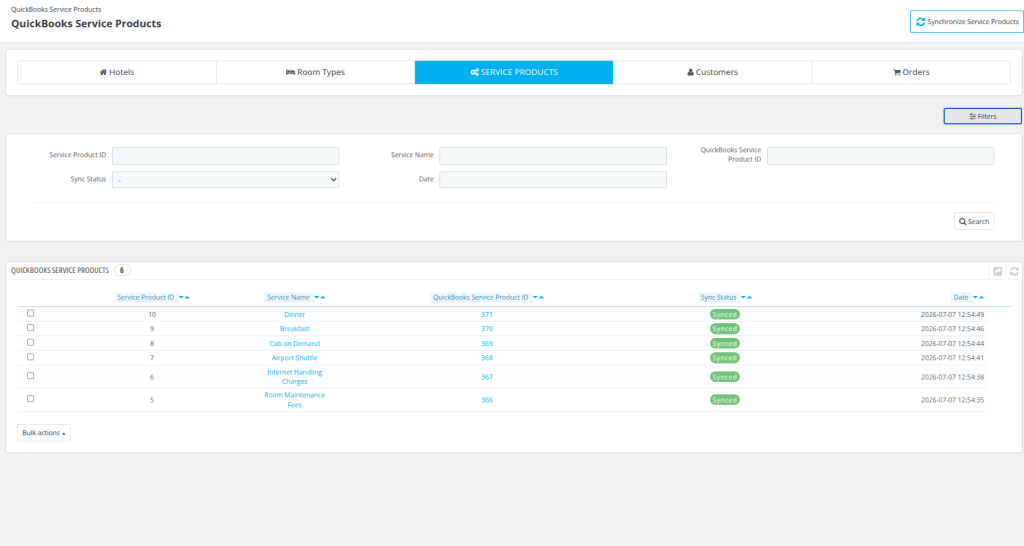The image size is (1024, 546).
Task: Sort Date column ascending arrow
Action: click(x=981, y=298)
